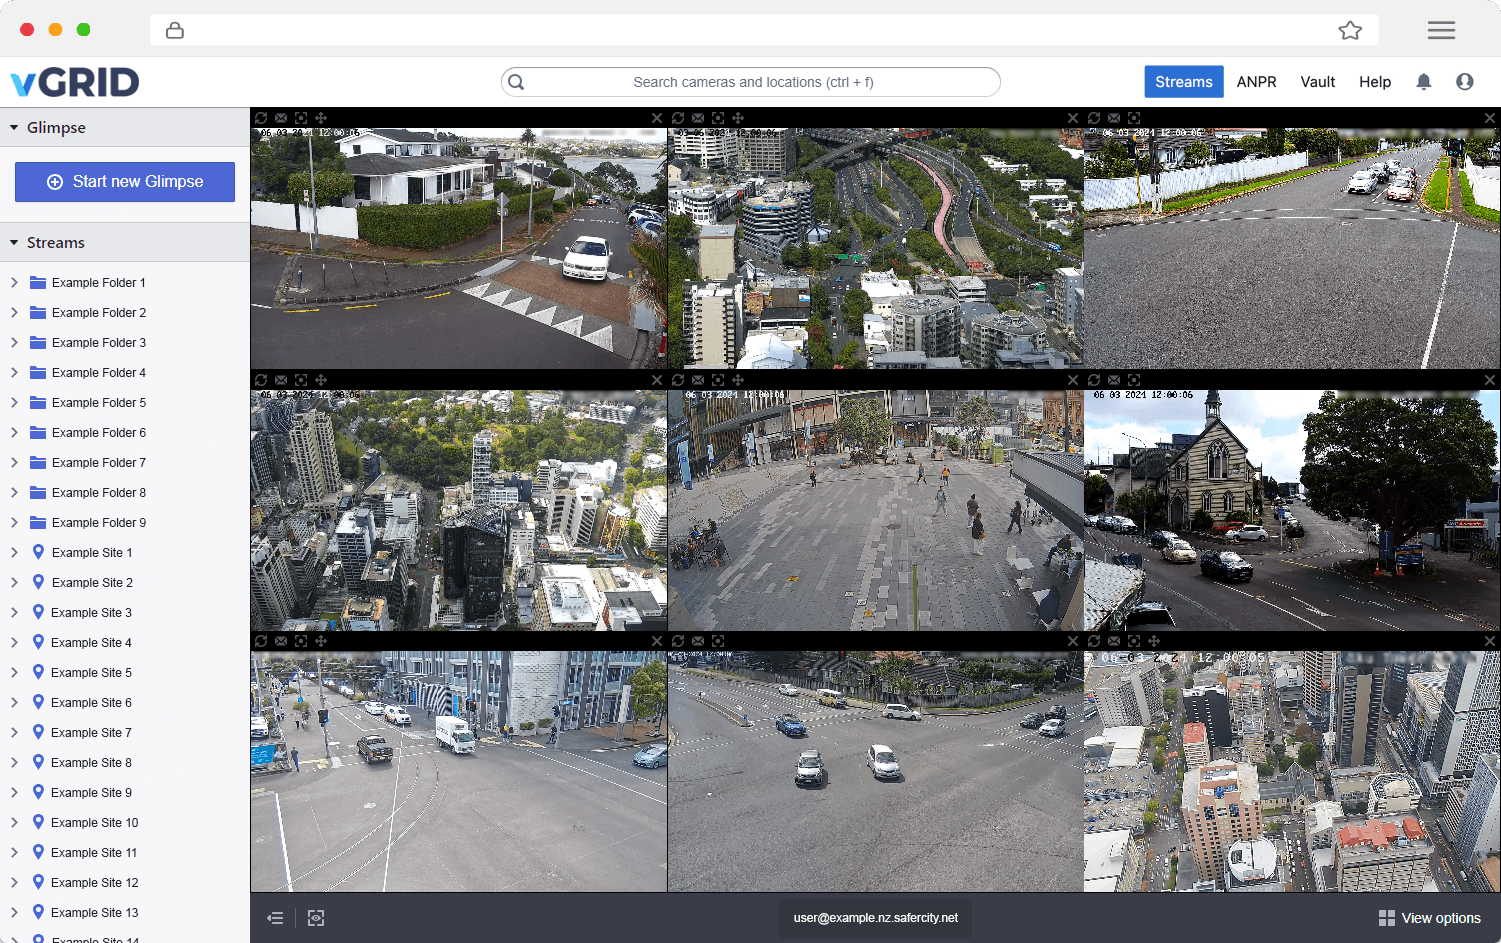Click the search cameras and locations field
The width and height of the screenshot is (1501, 943).
[752, 82]
